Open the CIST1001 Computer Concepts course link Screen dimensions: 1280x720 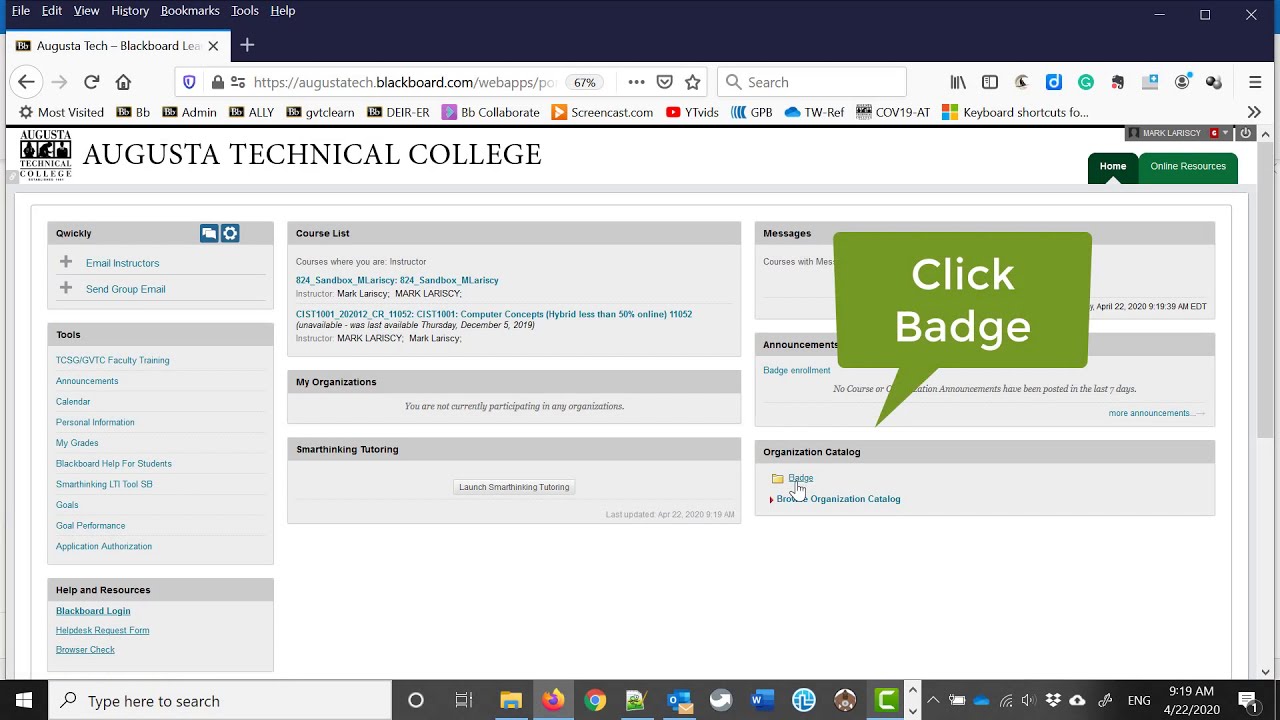[x=494, y=314]
